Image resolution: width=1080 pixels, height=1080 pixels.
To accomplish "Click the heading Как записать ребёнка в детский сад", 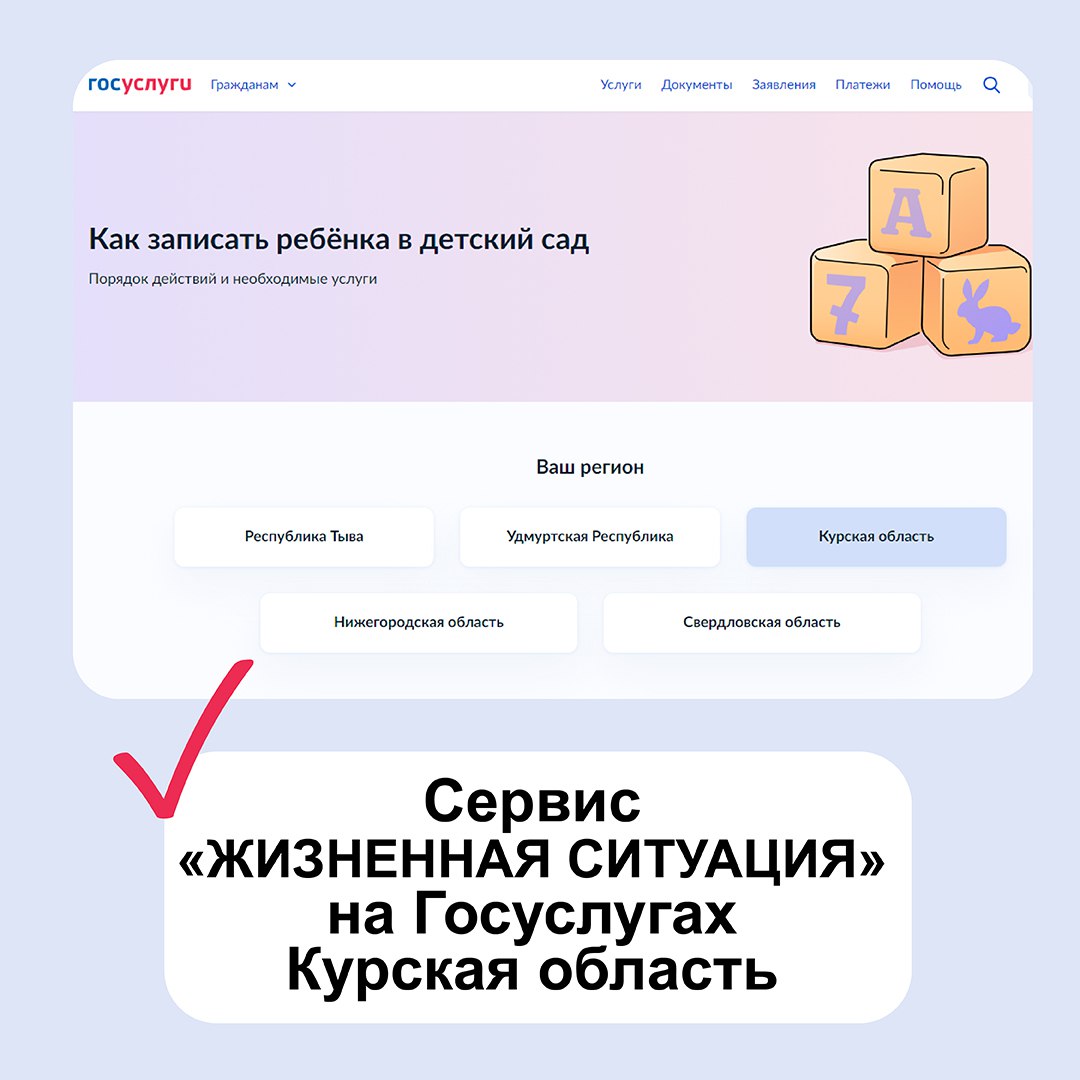I will pos(339,240).
